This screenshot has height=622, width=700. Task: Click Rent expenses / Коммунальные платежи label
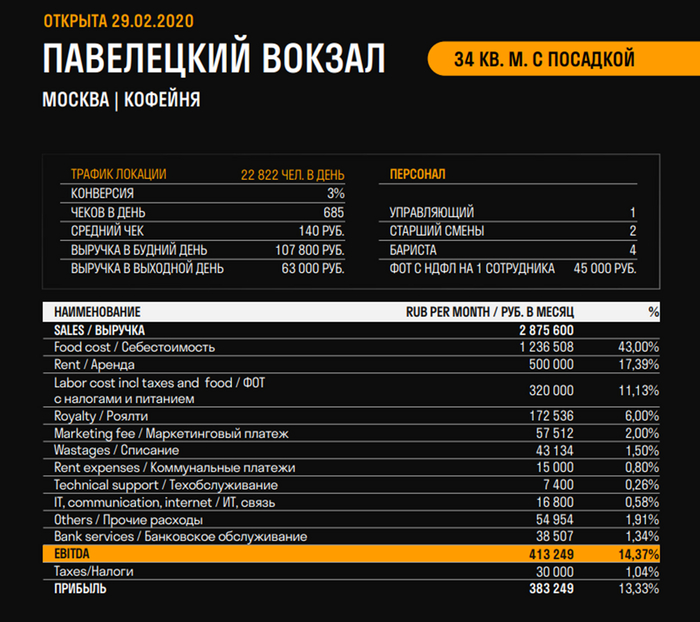(175, 468)
